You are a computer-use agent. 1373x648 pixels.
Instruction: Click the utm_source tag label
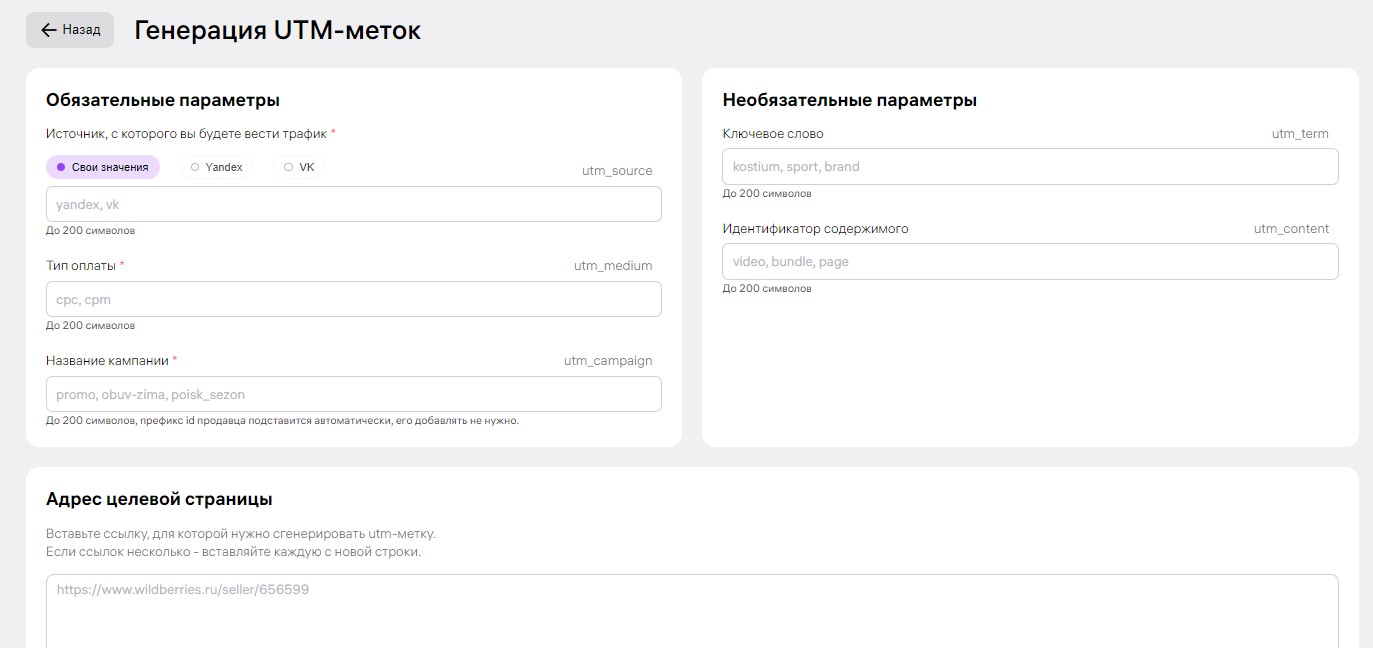point(617,171)
